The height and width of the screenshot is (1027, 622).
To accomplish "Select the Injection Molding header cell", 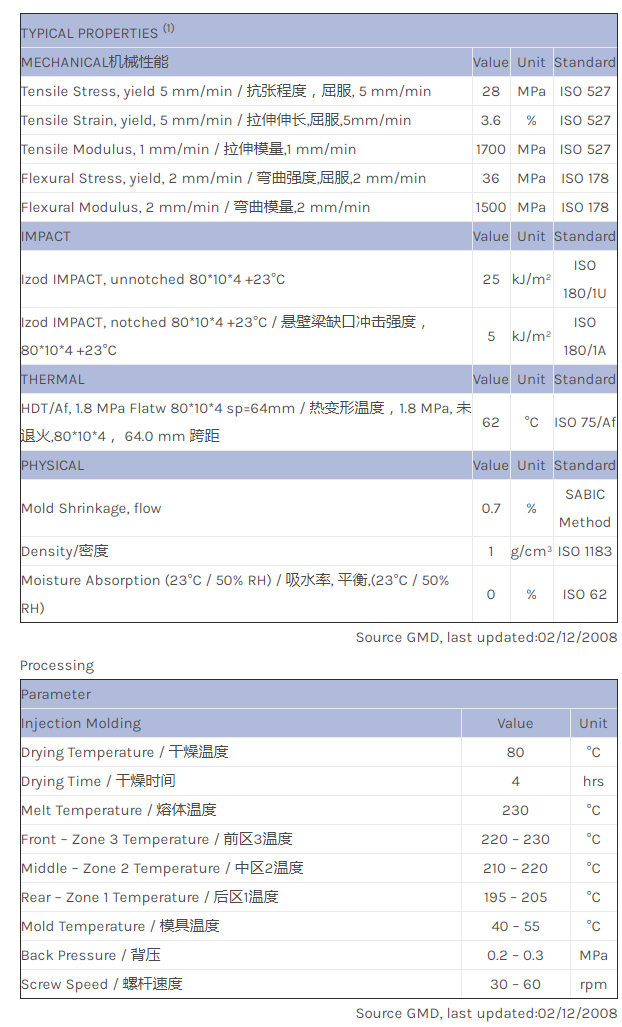I will (x=81, y=723).
